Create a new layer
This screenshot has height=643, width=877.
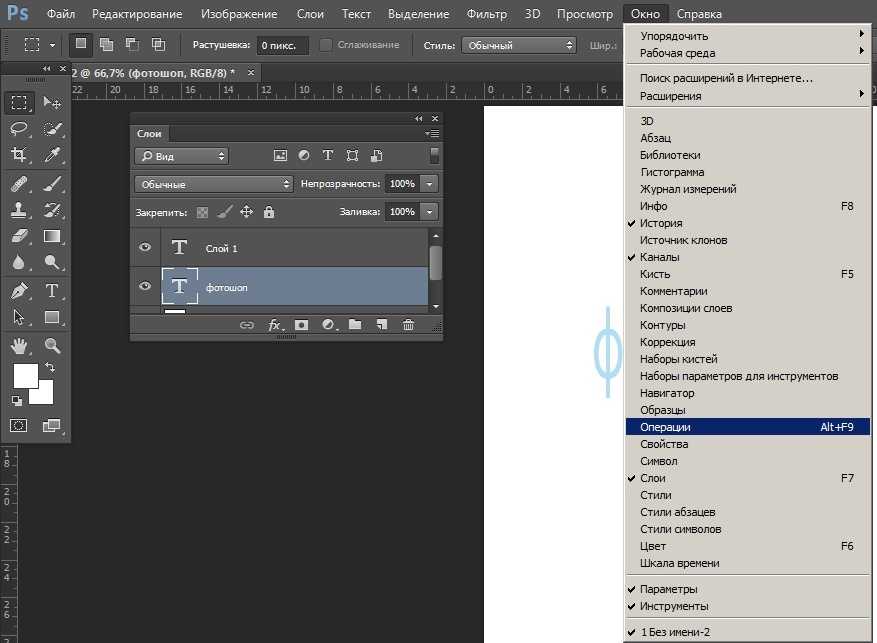click(382, 324)
